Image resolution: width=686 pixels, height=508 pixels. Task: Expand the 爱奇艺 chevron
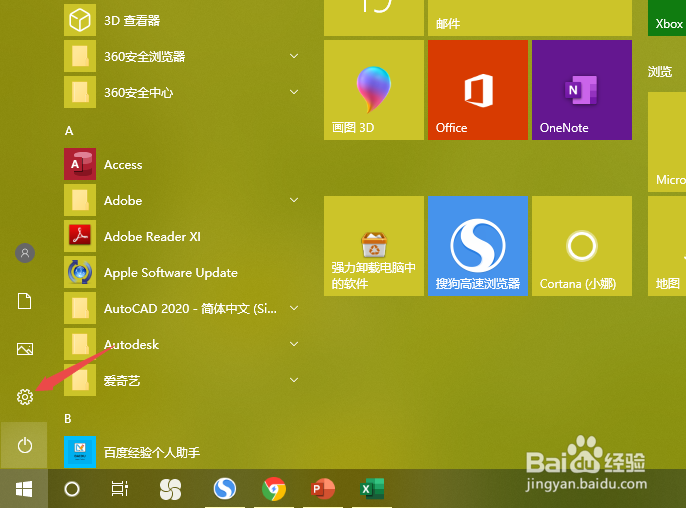click(x=294, y=380)
